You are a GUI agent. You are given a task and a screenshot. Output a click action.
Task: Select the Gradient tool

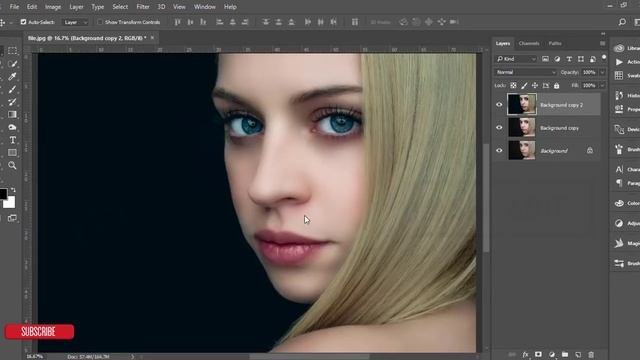(x=12, y=115)
